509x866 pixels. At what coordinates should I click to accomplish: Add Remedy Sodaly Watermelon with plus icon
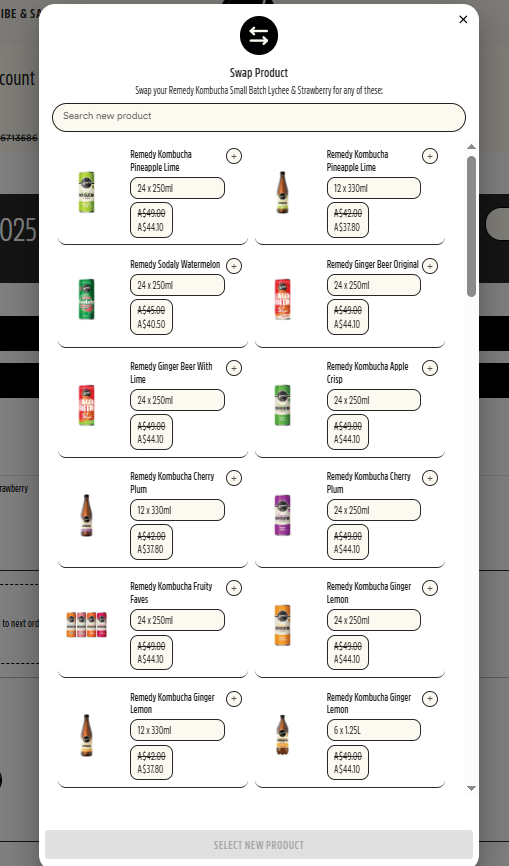[x=234, y=266]
